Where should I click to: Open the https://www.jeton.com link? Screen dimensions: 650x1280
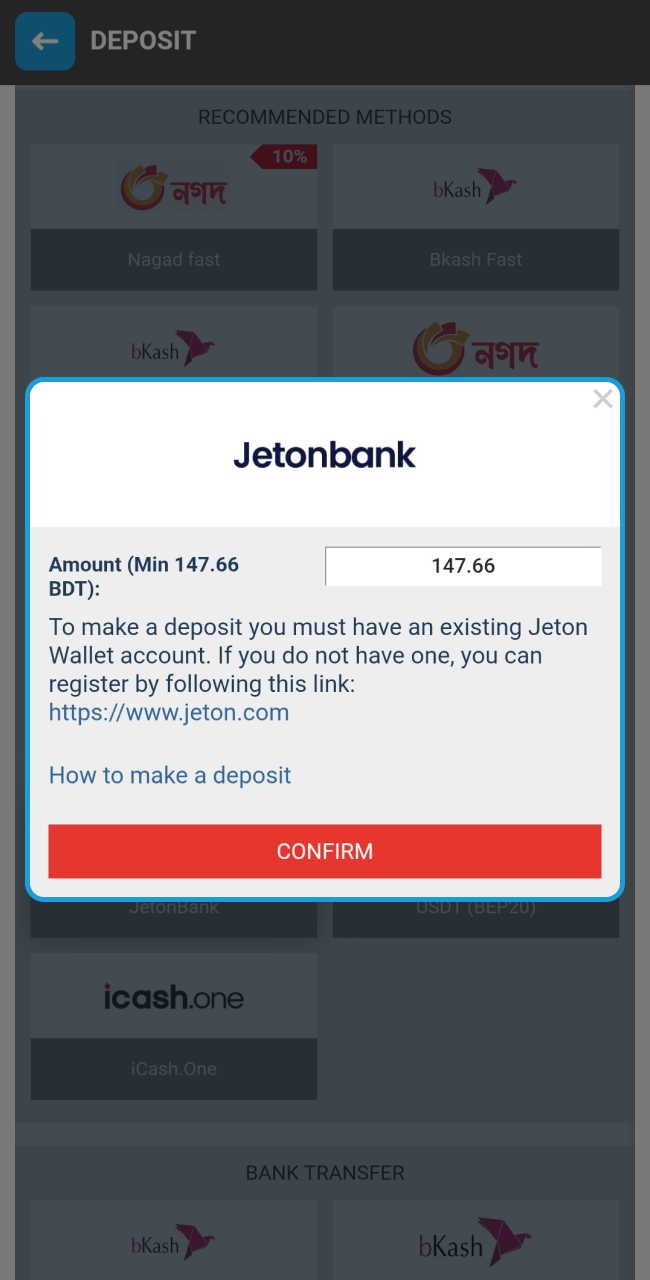click(169, 713)
